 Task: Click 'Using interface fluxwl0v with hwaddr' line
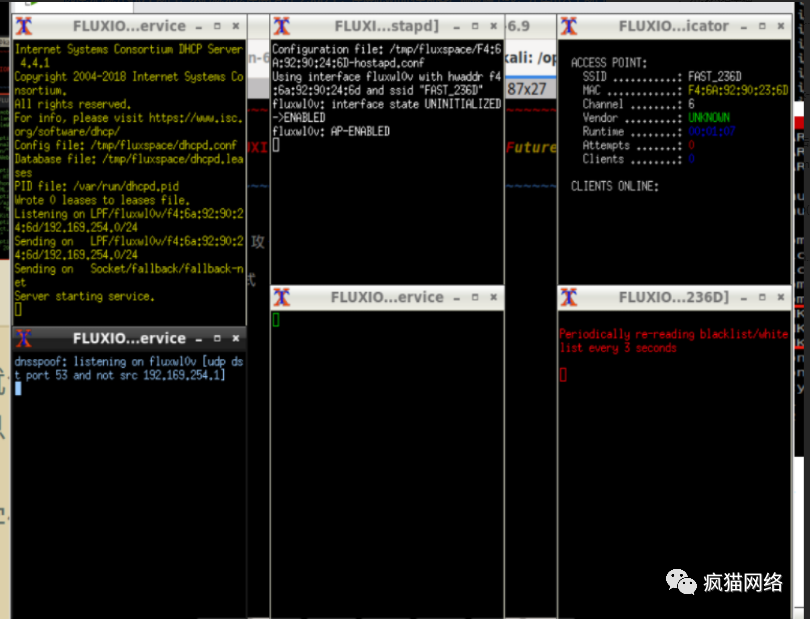[387, 76]
